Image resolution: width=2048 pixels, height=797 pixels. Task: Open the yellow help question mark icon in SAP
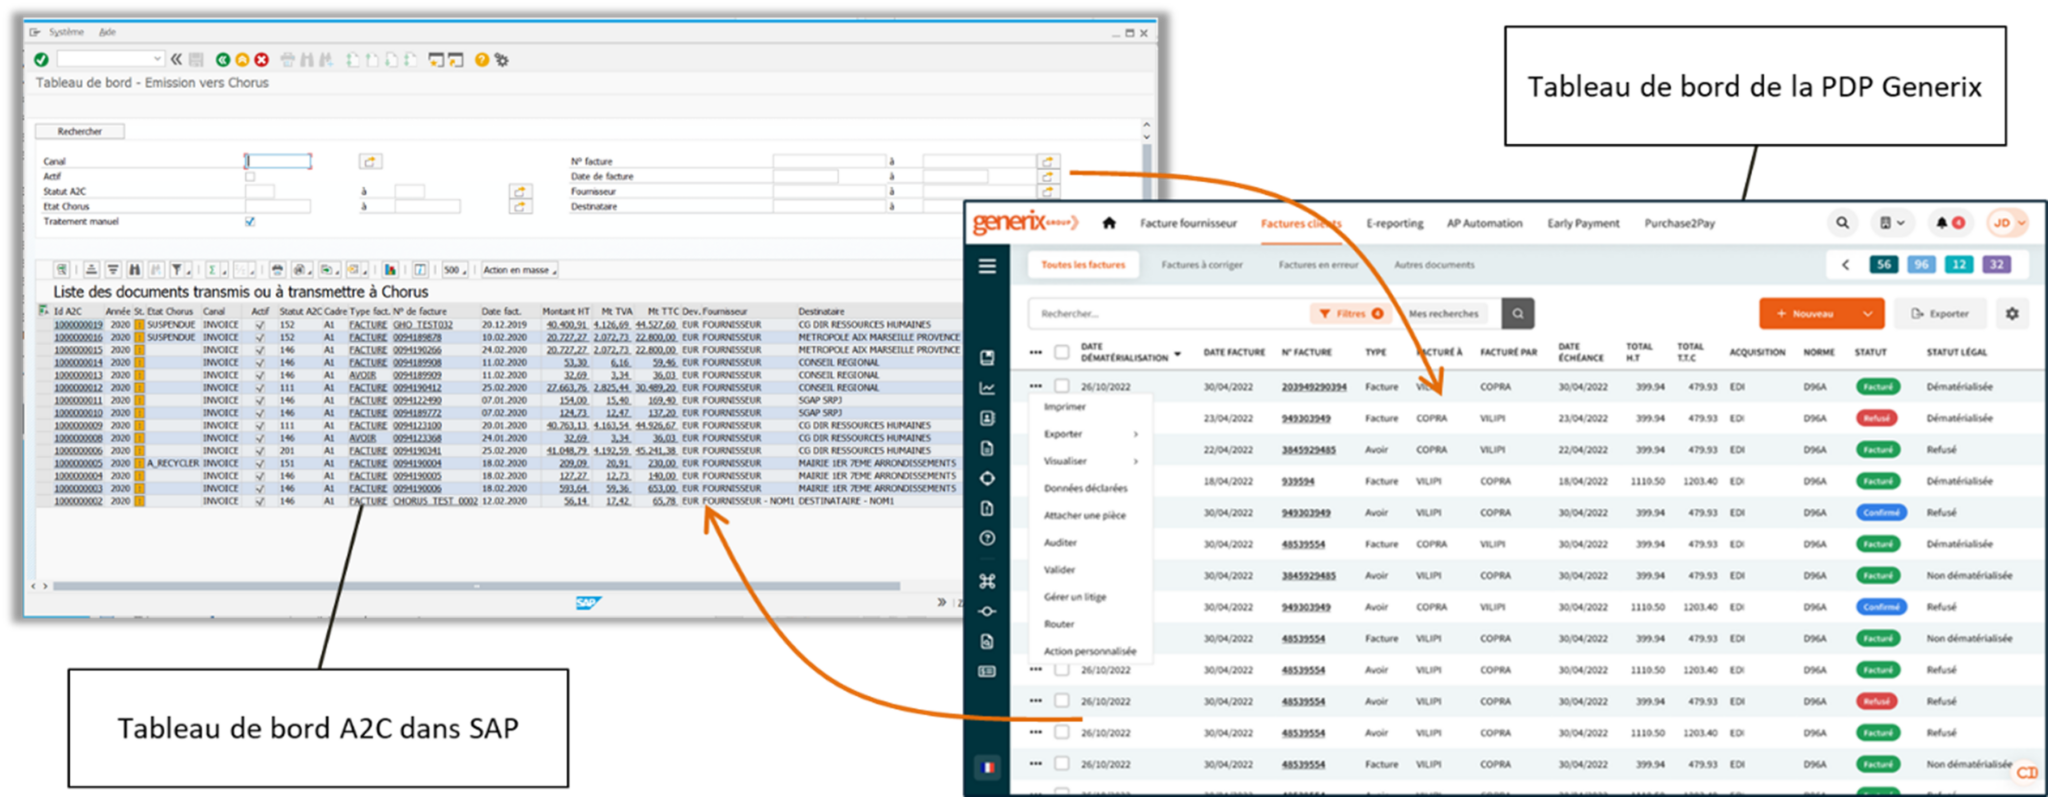pyautogui.click(x=482, y=60)
